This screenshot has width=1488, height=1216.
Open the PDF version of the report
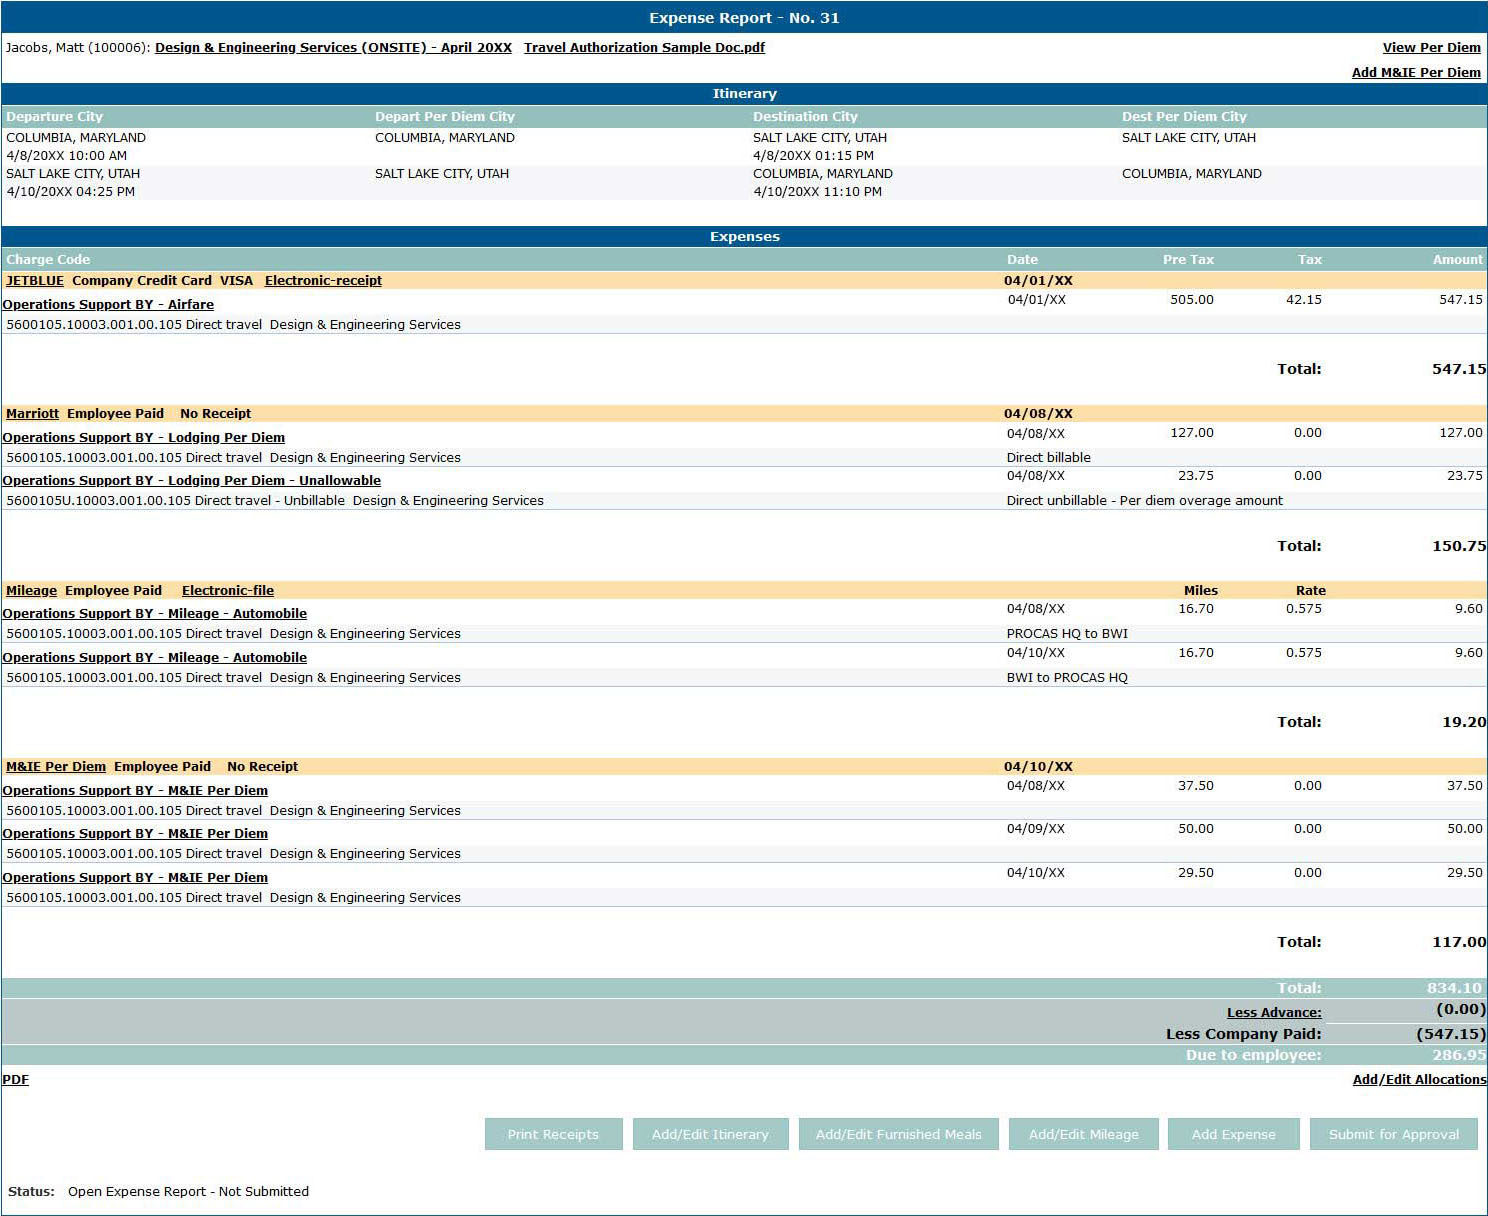coord(15,1079)
